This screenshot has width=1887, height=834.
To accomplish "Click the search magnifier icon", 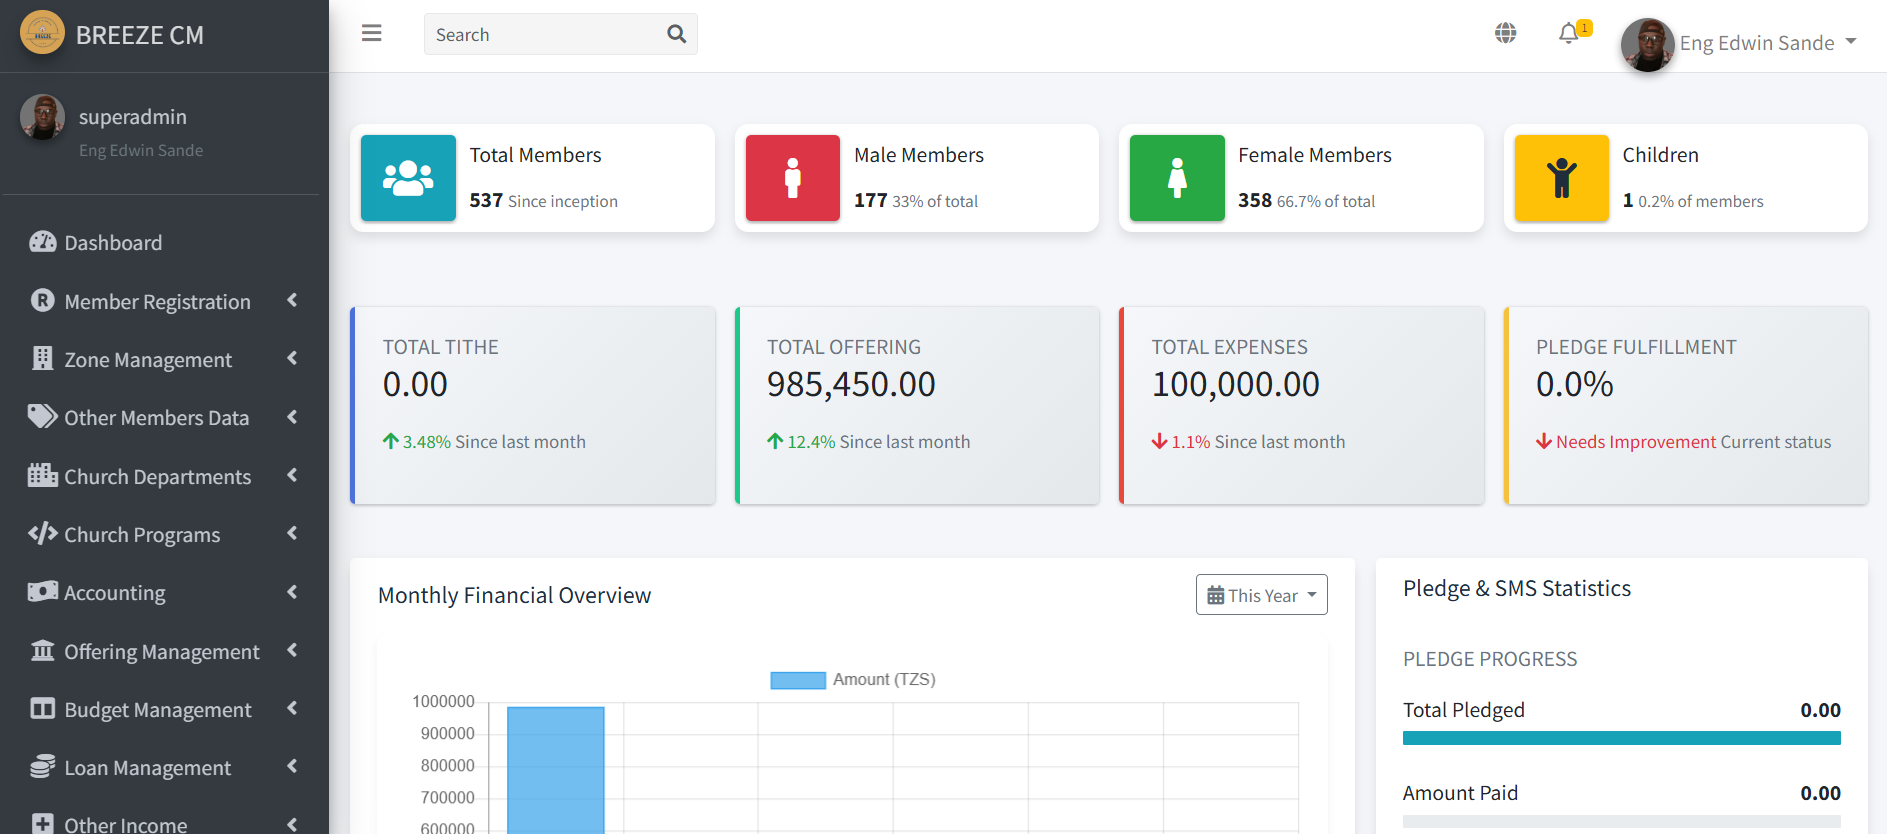I will [676, 34].
